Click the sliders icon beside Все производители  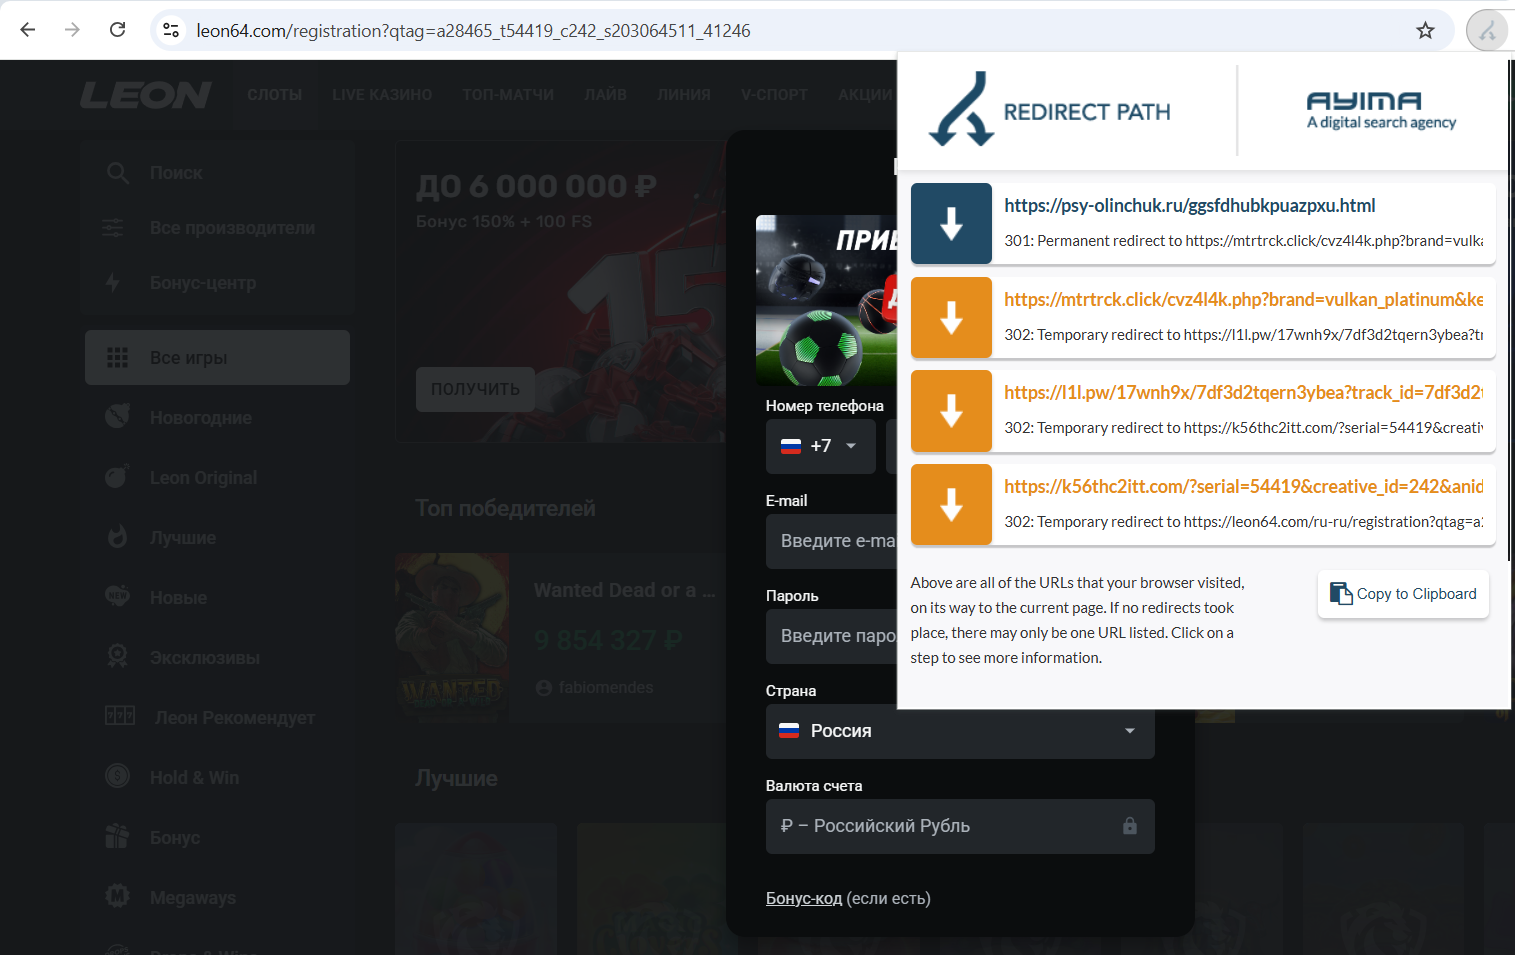(113, 228)
